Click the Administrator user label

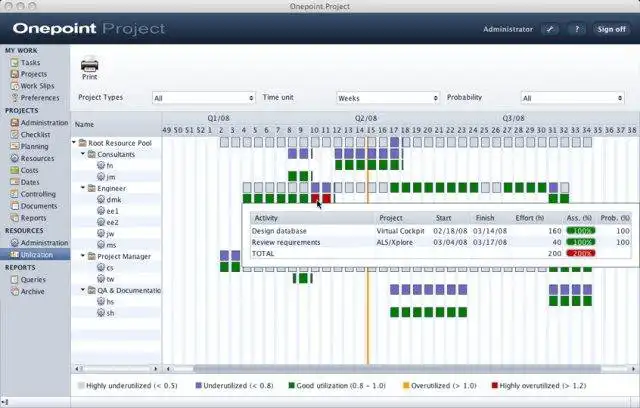click(x=508, y=29)
